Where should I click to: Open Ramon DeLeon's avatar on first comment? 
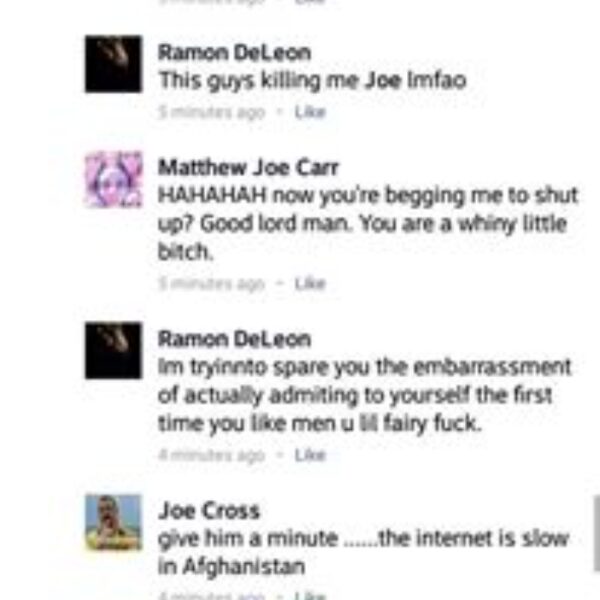point(114,64)
